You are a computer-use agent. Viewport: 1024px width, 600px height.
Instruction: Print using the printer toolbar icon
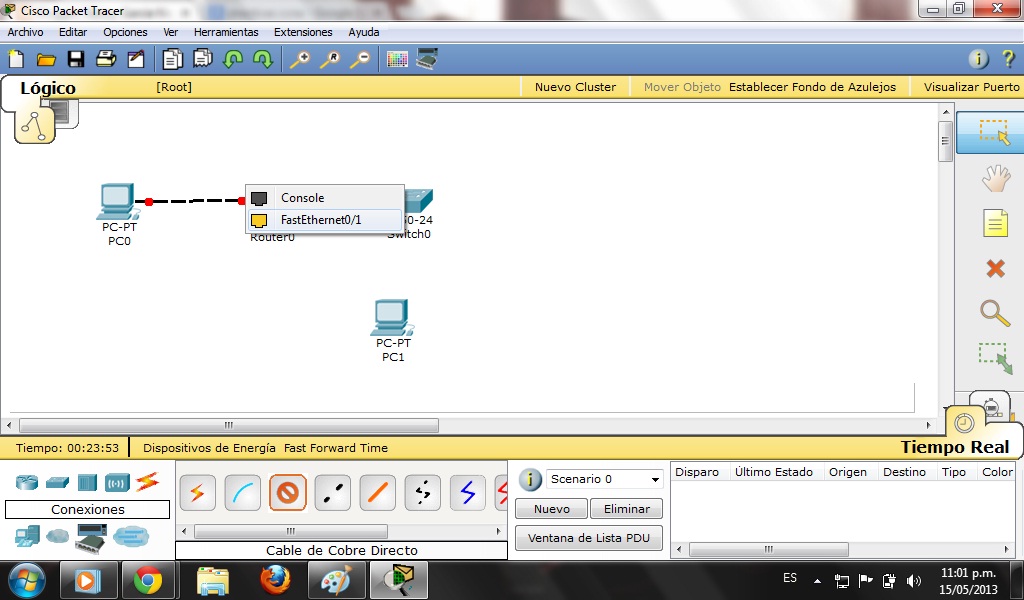[106, 59]
